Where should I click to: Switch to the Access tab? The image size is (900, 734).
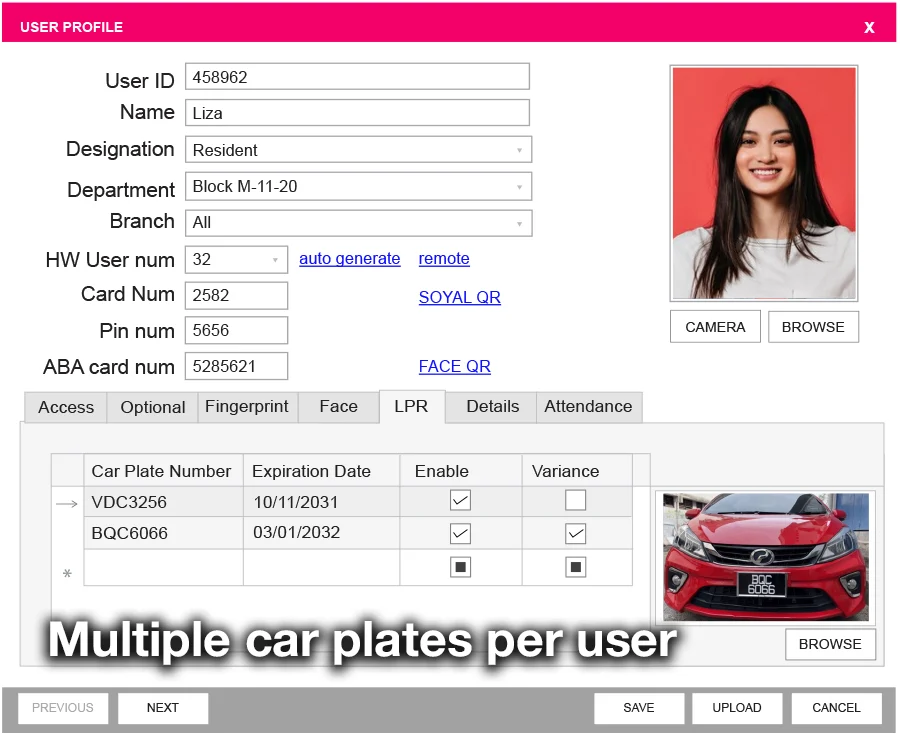tap(66, 407)
